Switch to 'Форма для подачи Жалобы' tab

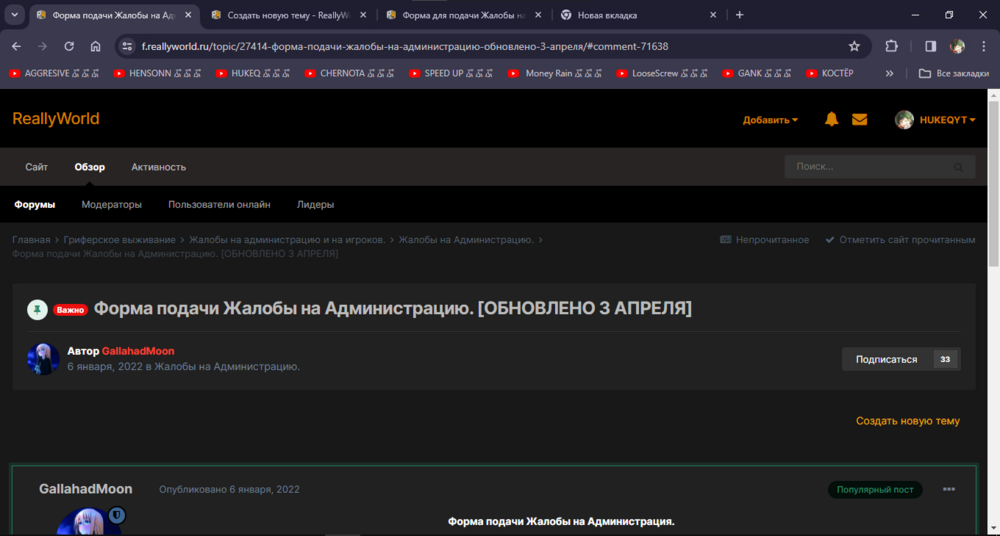coord(462,15)
